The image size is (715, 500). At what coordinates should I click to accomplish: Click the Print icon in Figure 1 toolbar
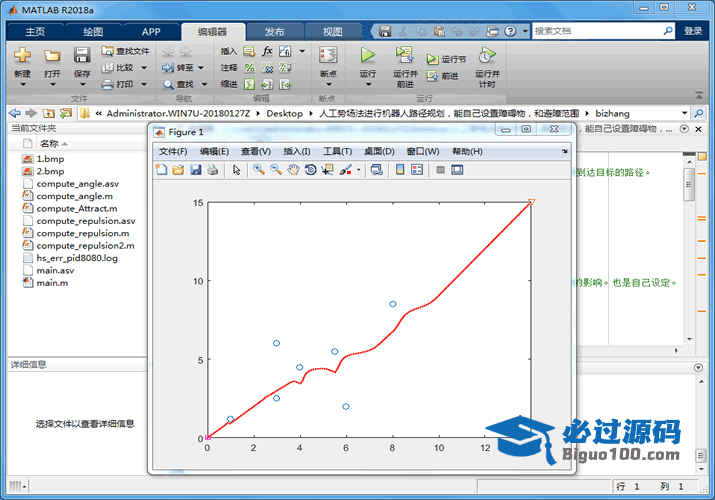(212, 170)
